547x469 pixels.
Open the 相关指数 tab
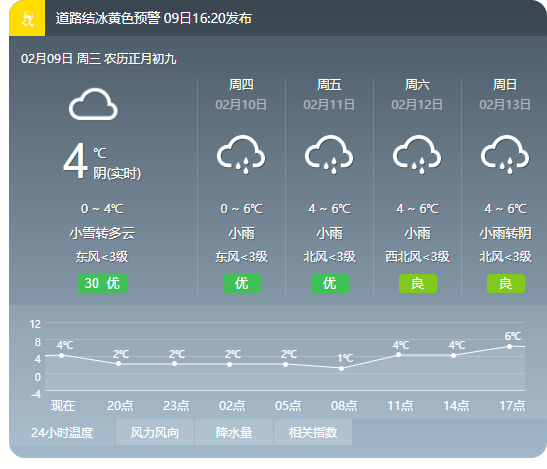[313, 433]
